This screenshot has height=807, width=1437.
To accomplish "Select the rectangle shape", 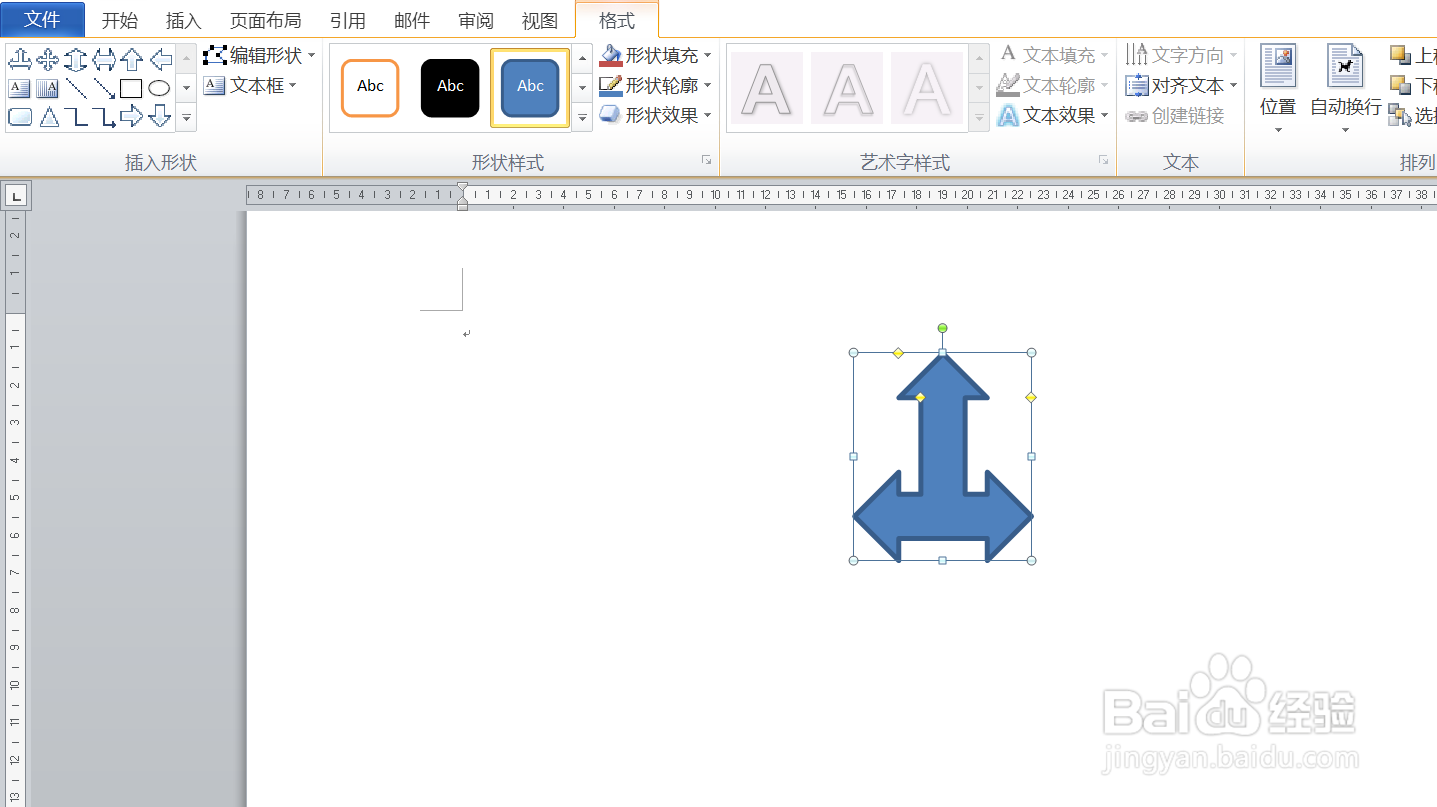I will tap(131, 88).
